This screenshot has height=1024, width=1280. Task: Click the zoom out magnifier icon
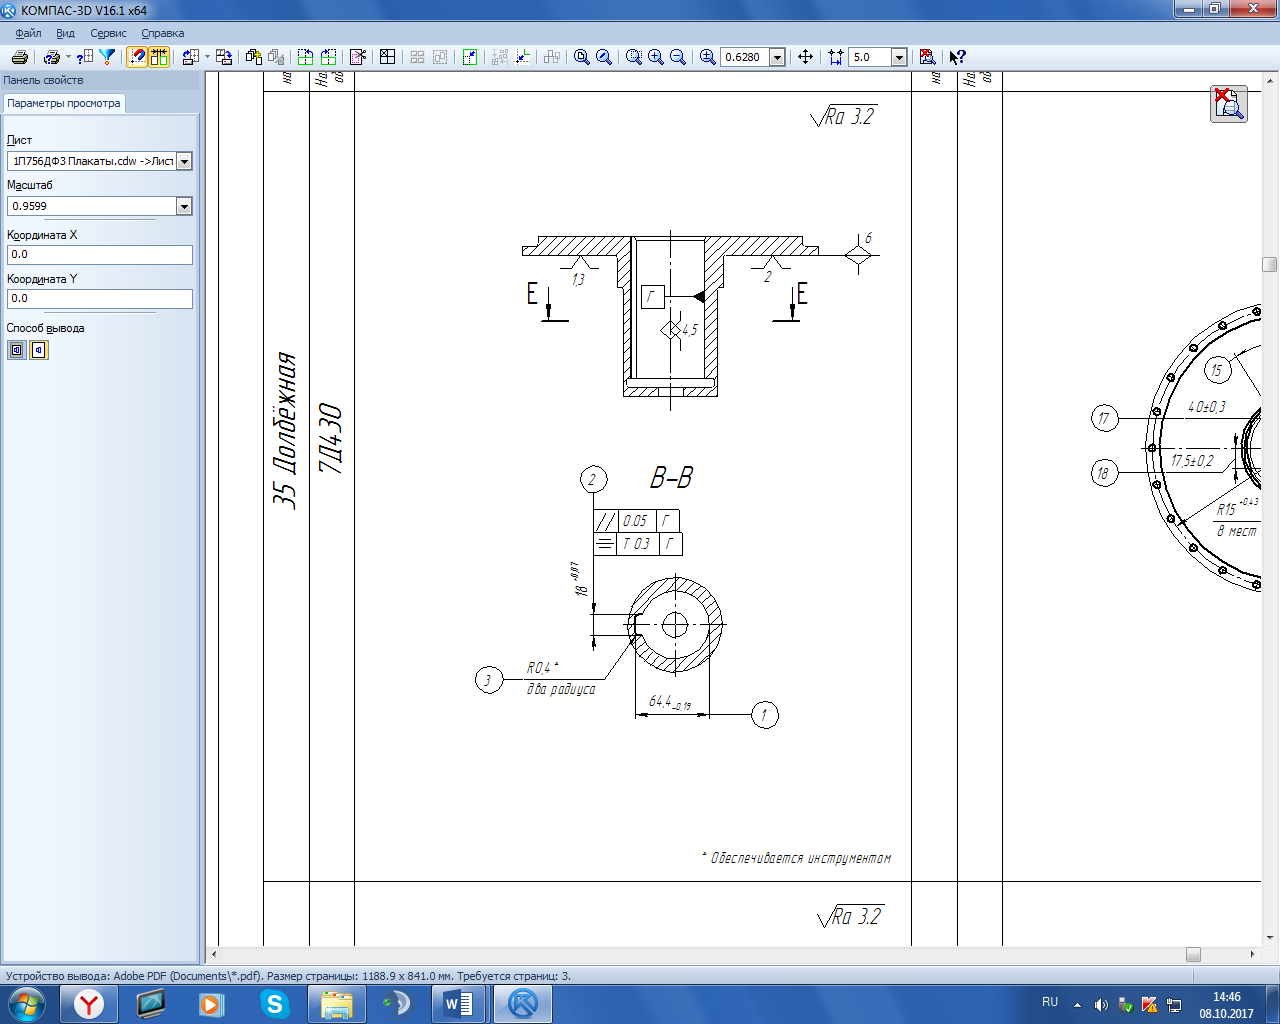pyautogui.click(x=678, y=57)
